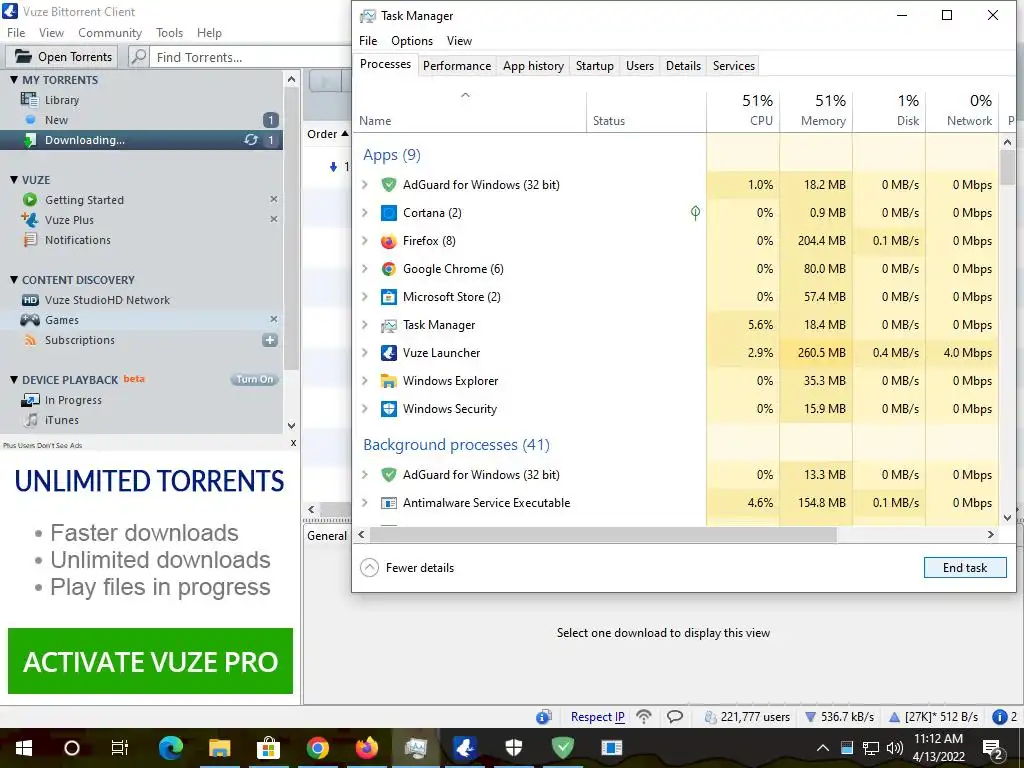Screen dimensions: 1024x768
Task: Collapse the MY TORRENTS section
Action: [x=14, y=80]
